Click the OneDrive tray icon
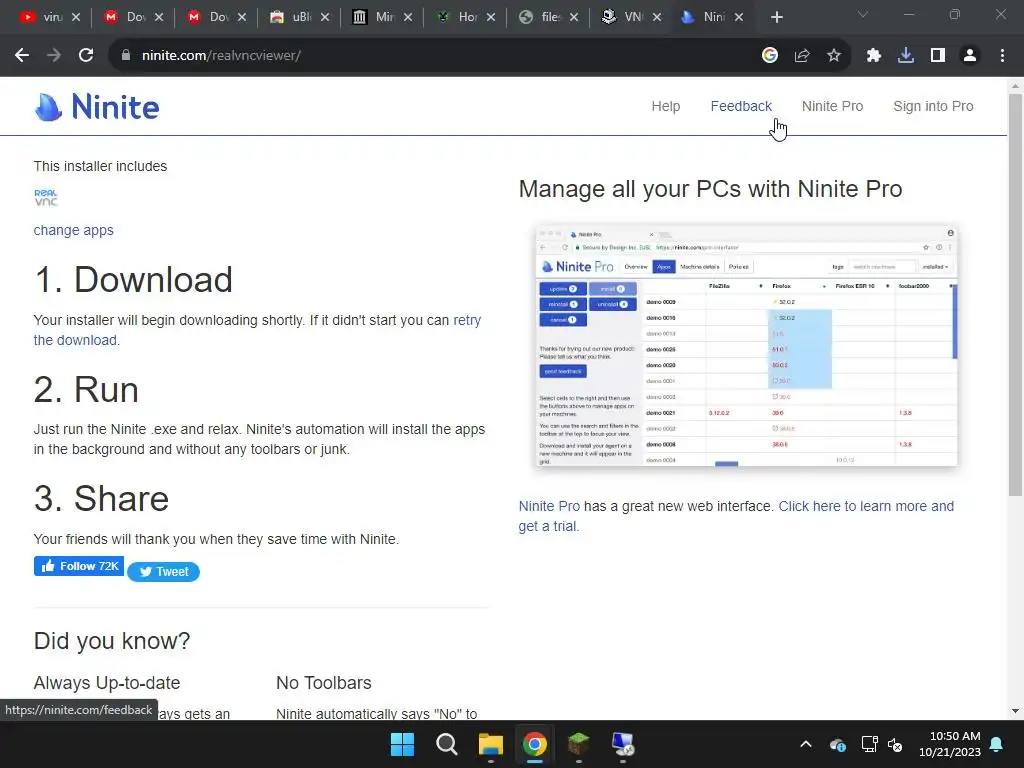Screen dimensions: 1024x768 pyautogui.click(x=838, y=744)
